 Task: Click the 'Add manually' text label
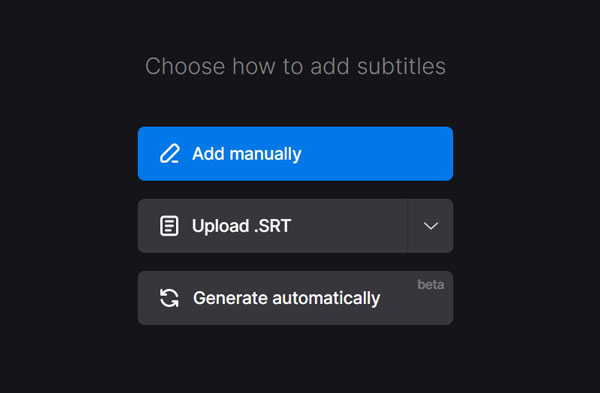click(x=247, y=154)
